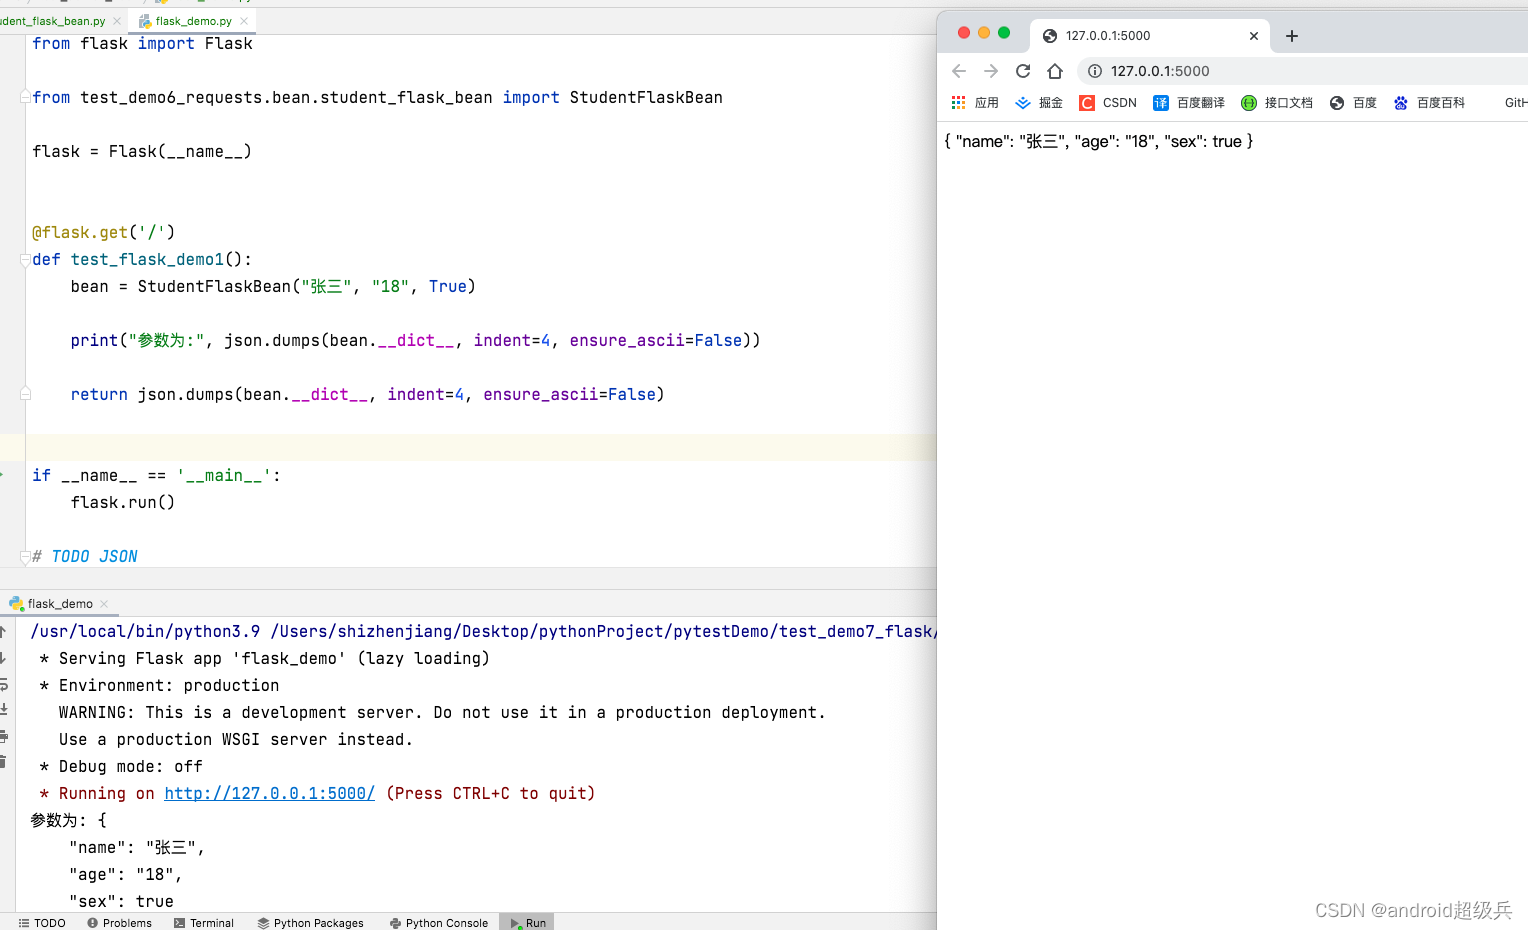
Task: Open the CSDN bookmark
Action: point(1108,103)
